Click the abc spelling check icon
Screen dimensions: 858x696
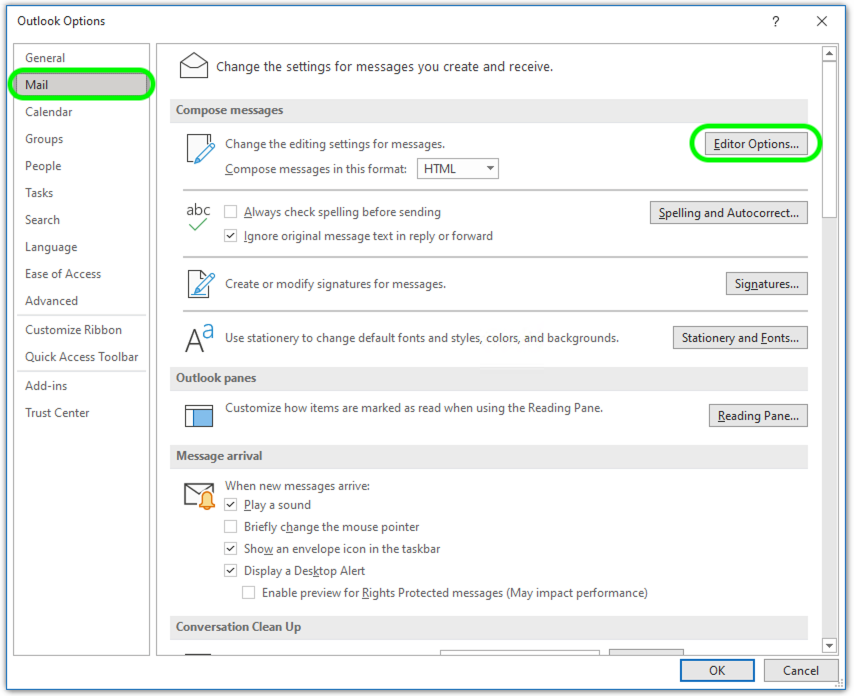click(x=198, y=217)
